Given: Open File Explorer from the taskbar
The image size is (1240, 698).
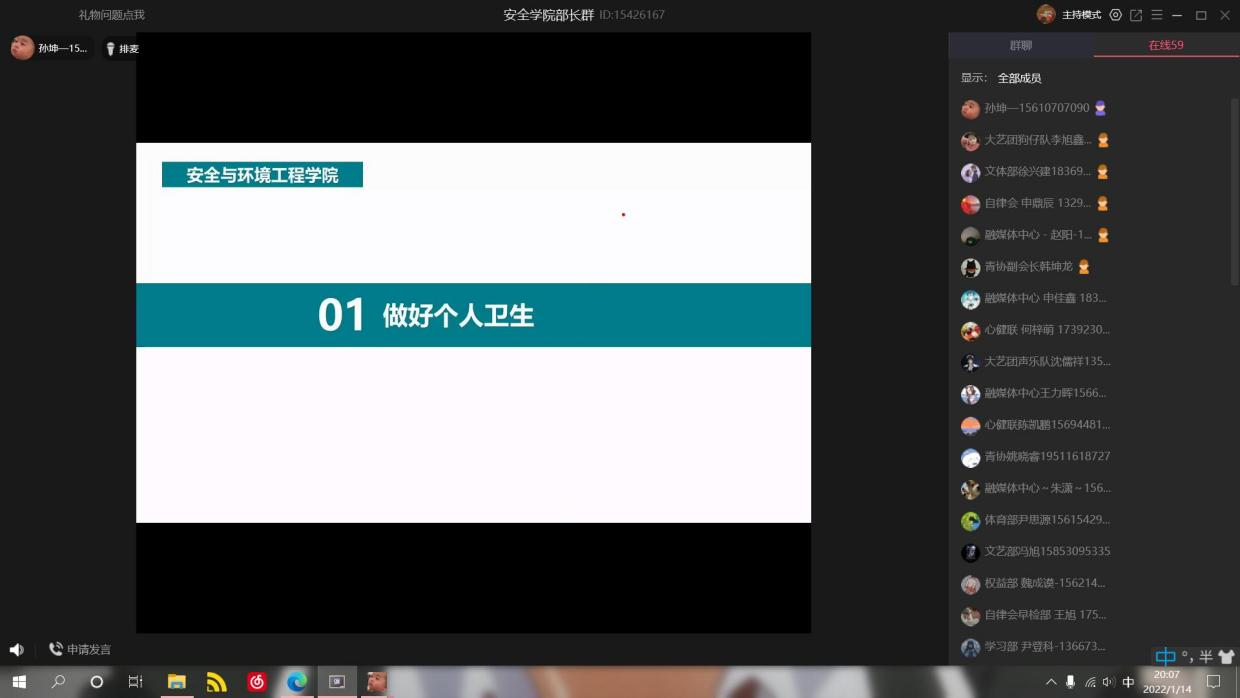Looking at the screenshot, I should (177, 682).
